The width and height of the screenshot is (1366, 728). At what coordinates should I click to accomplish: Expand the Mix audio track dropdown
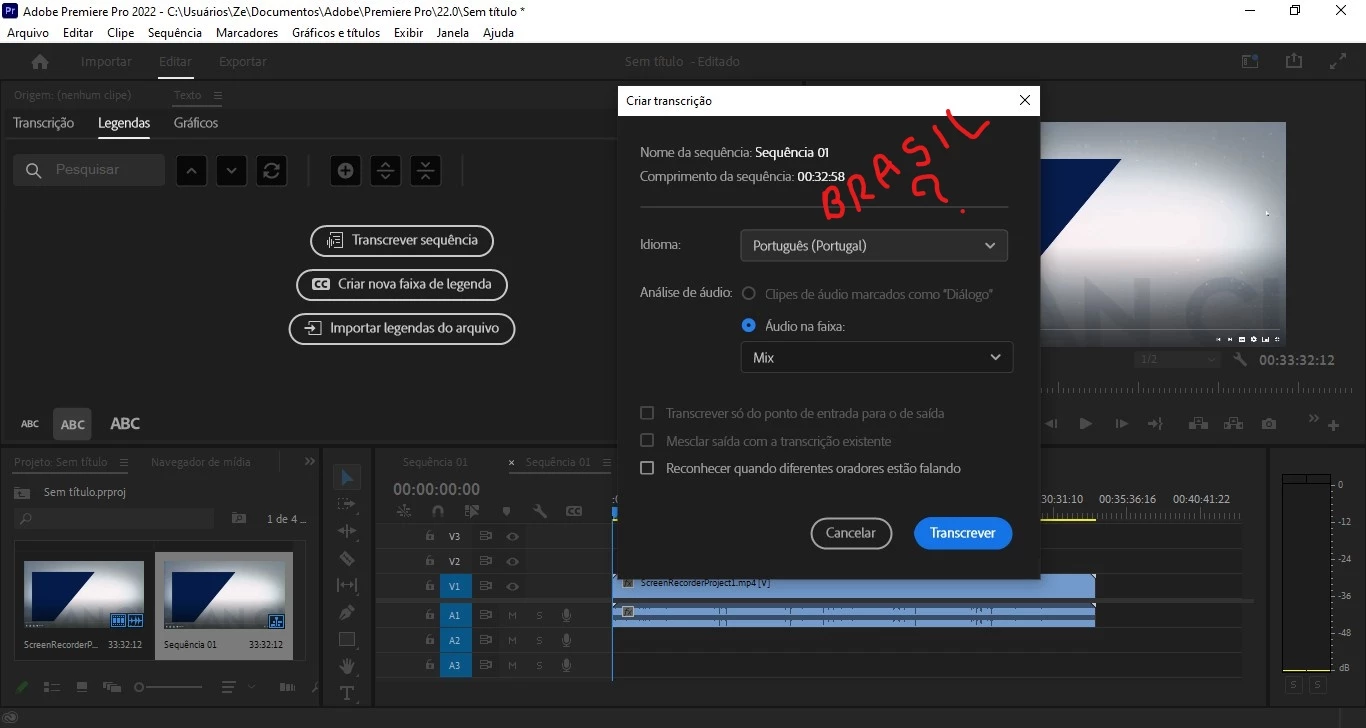(x=877, y=357)
